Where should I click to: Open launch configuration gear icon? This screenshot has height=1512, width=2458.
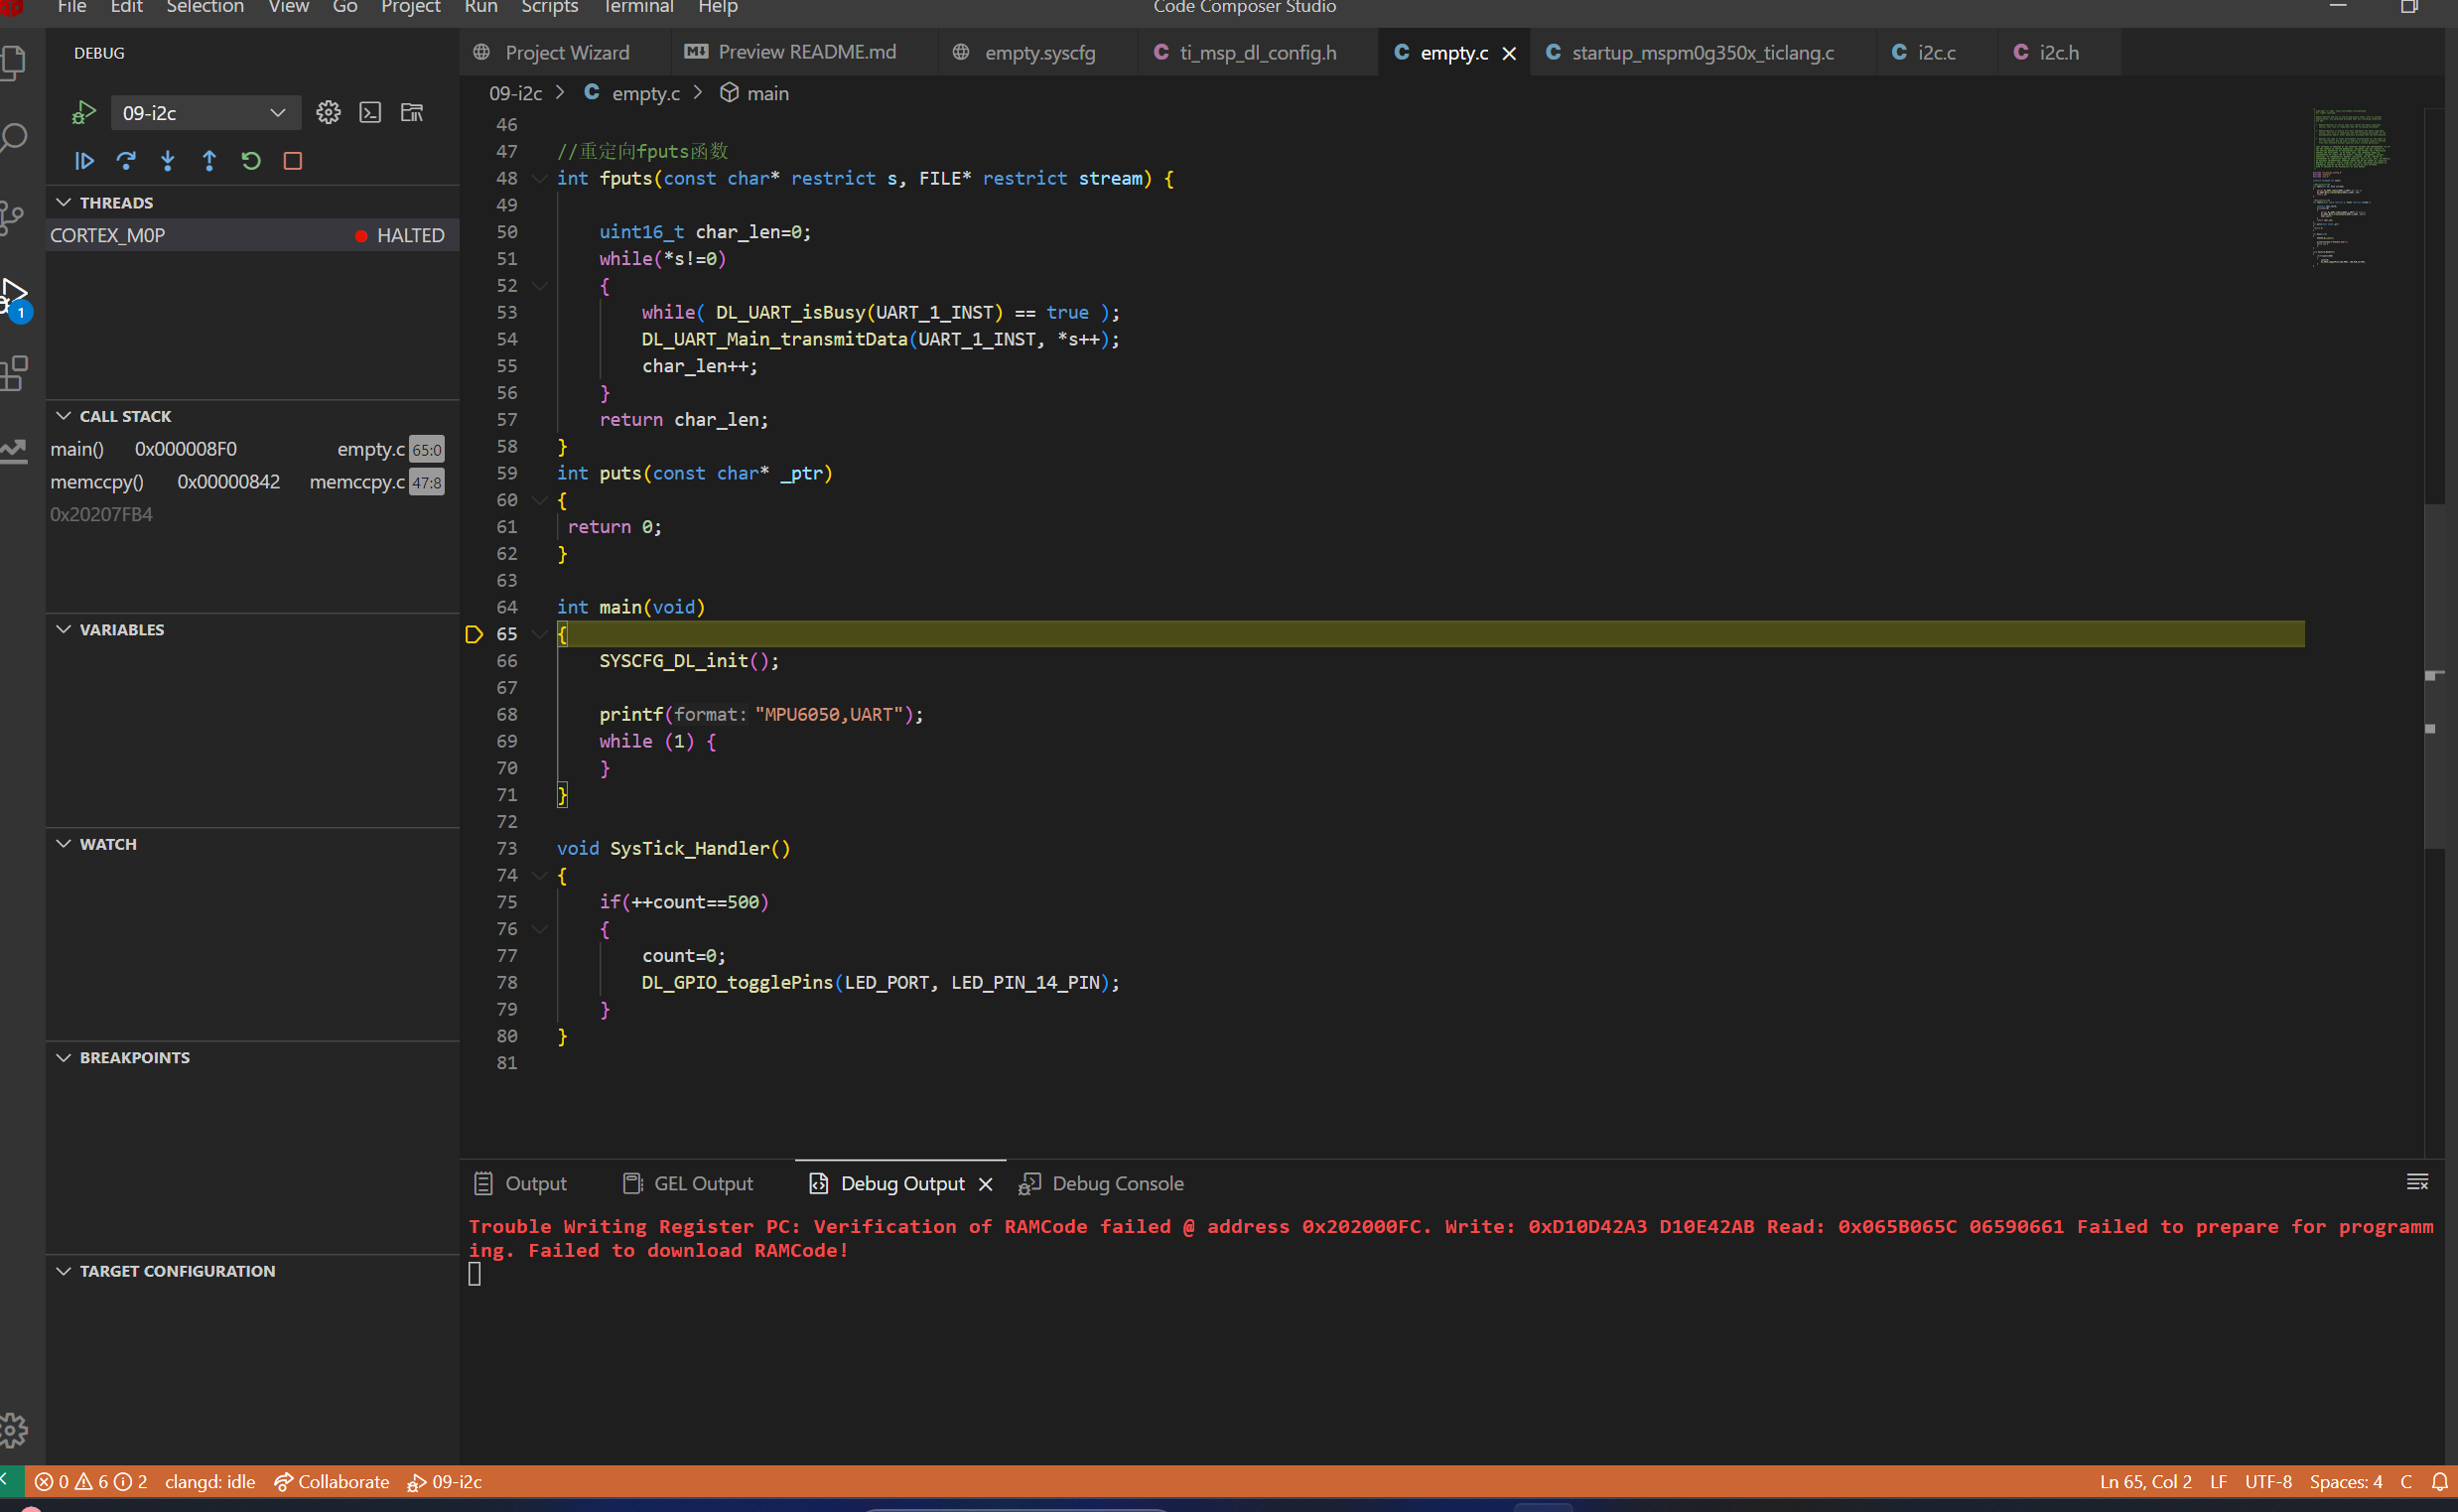pos(328,112)
